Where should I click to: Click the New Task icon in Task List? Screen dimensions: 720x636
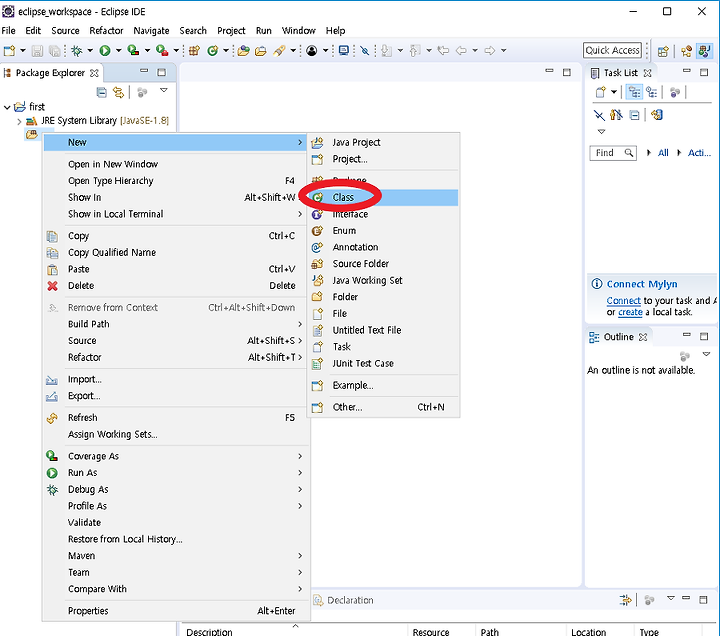[x=601, y=92]
